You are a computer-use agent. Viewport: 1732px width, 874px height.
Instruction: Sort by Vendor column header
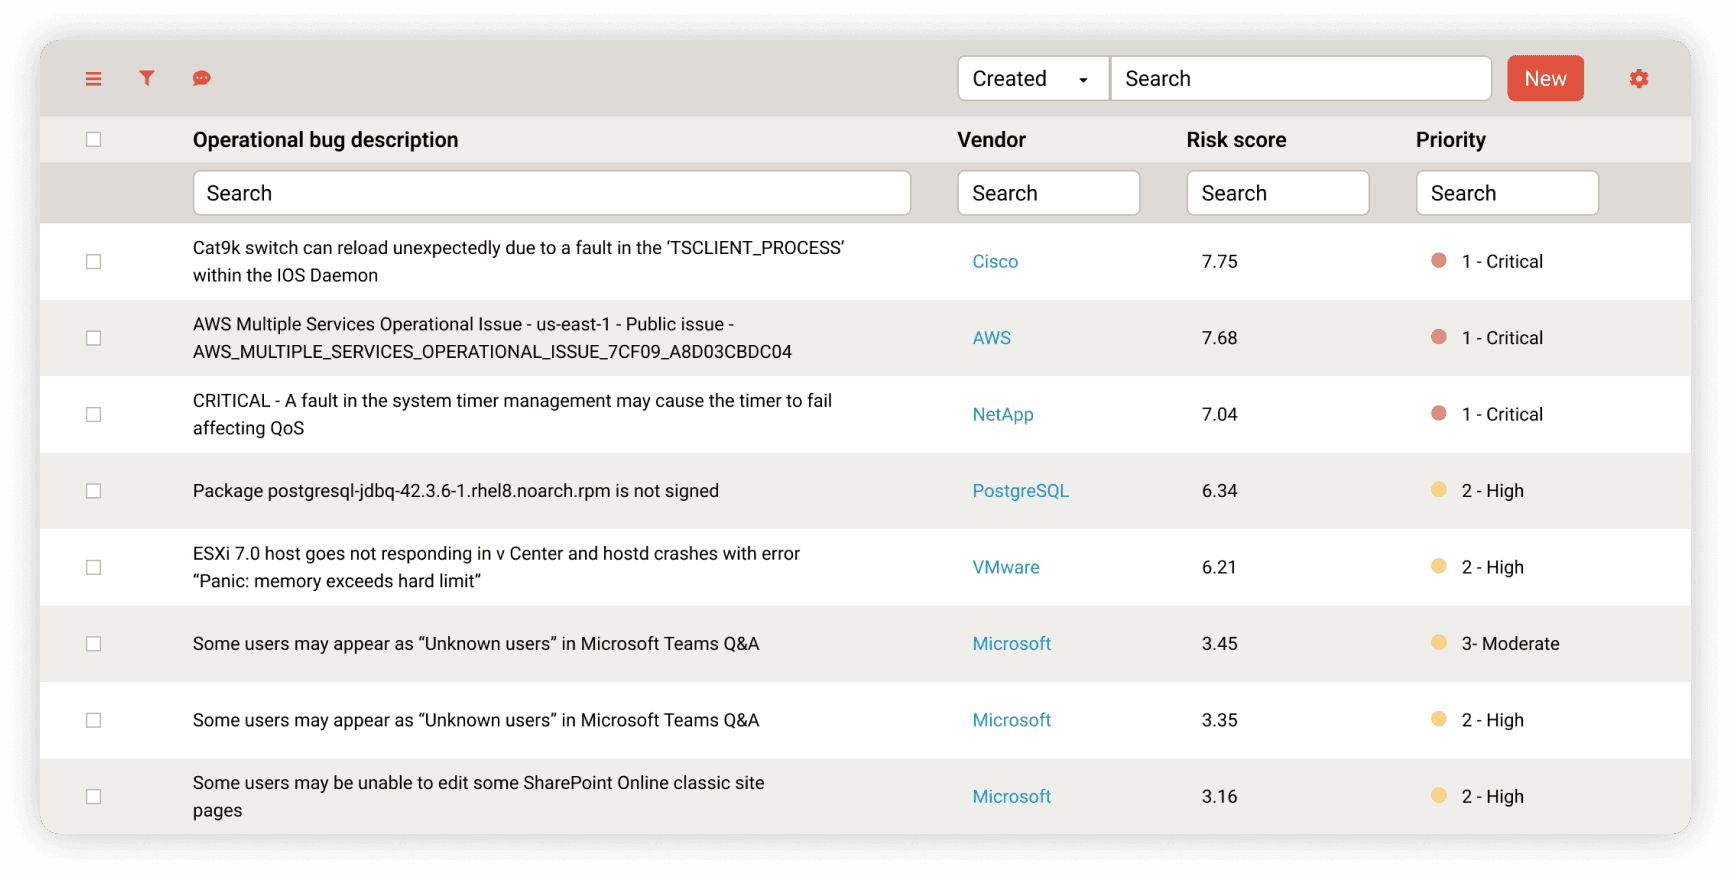click(x=991, y=140)
